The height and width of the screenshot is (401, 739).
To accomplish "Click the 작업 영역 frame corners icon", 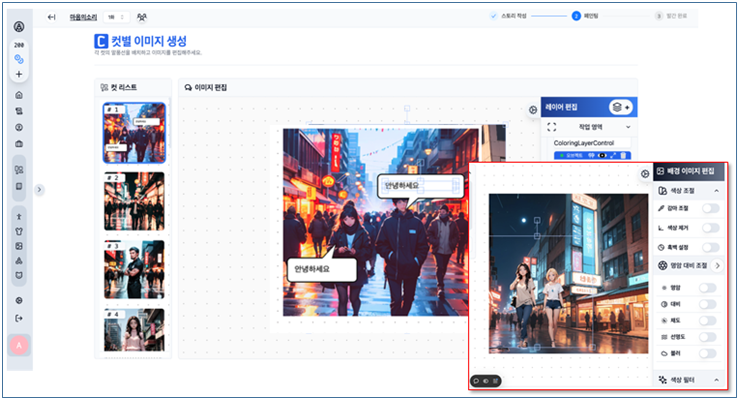I will (552, 127).
